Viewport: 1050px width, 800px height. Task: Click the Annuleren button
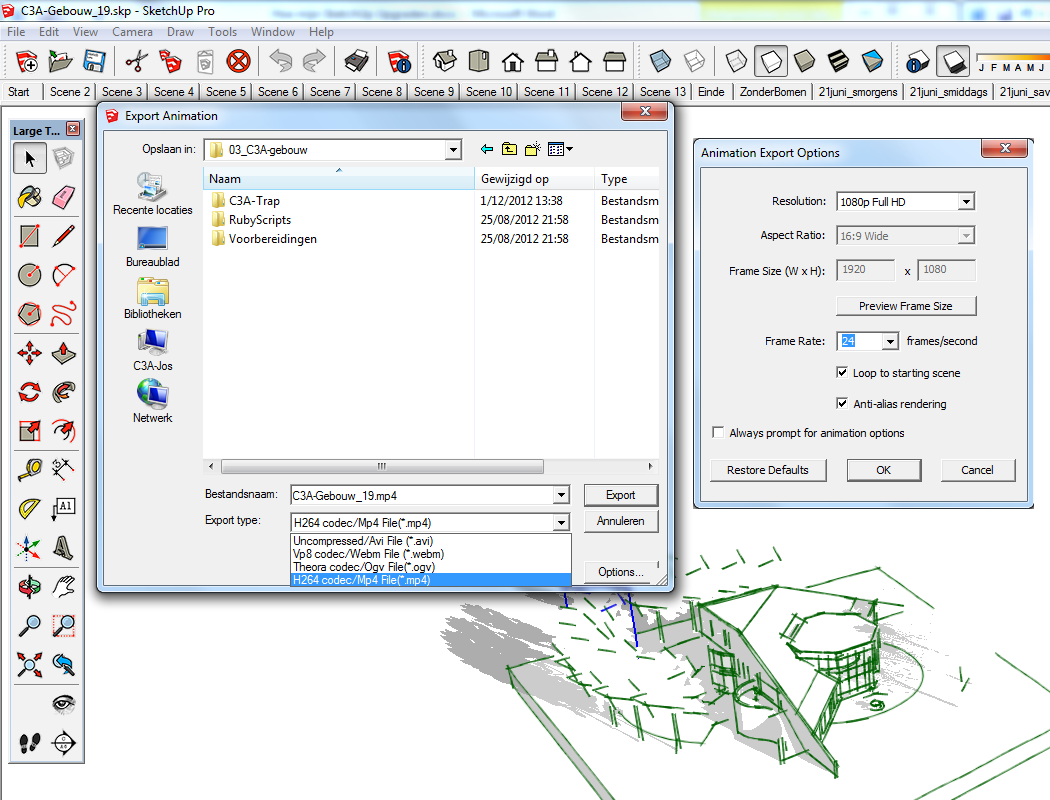click(621, 521)
